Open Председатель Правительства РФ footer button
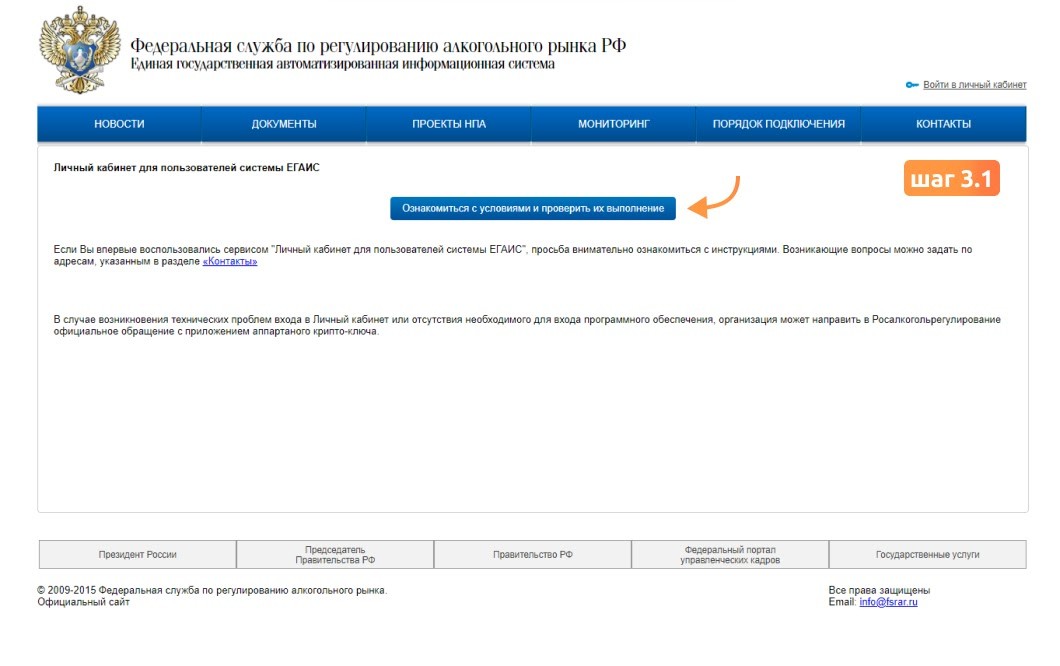Image resolution: width=1060 pixels, height=666 pixels. coord(335,554)
